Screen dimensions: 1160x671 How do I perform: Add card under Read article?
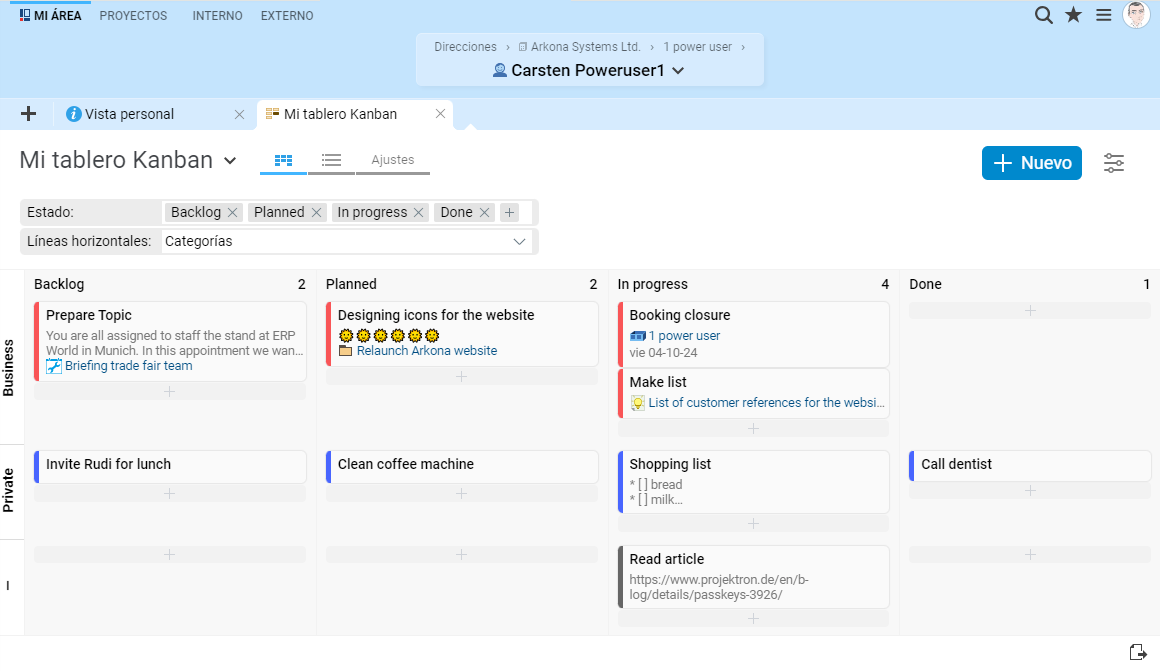point(753,618)
